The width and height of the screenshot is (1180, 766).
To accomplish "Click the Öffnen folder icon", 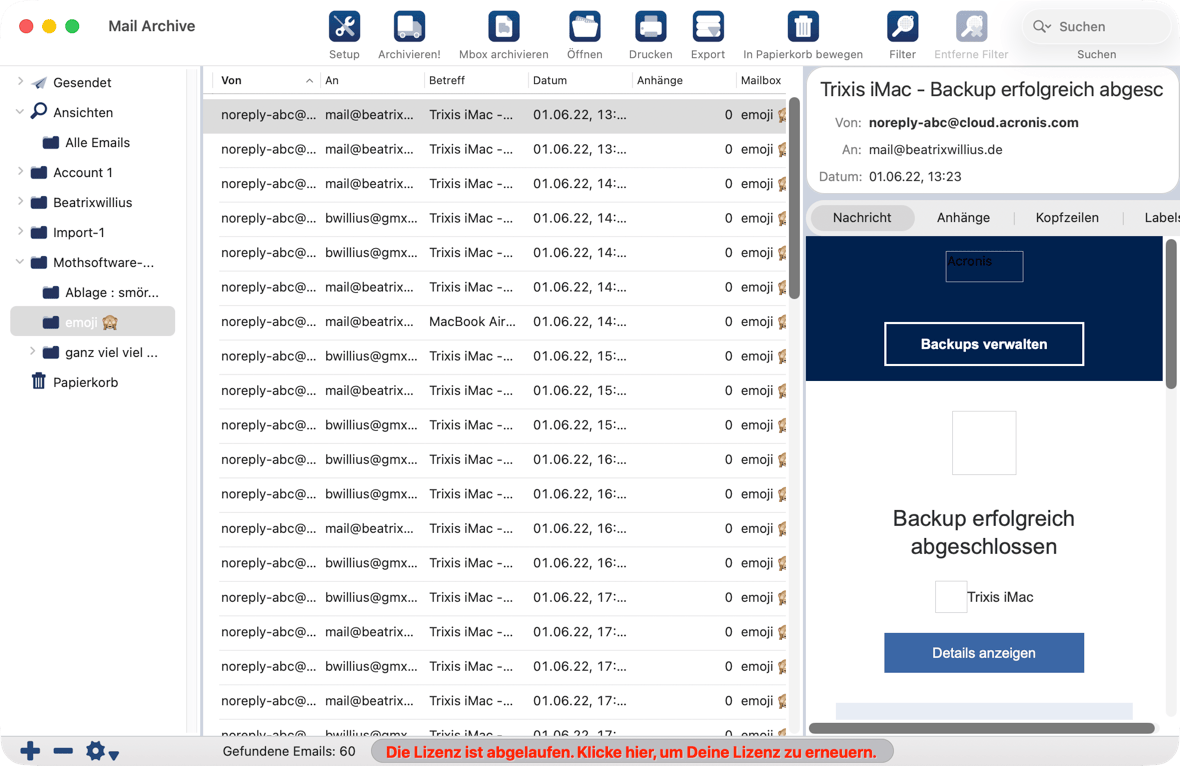I will 584,27.
